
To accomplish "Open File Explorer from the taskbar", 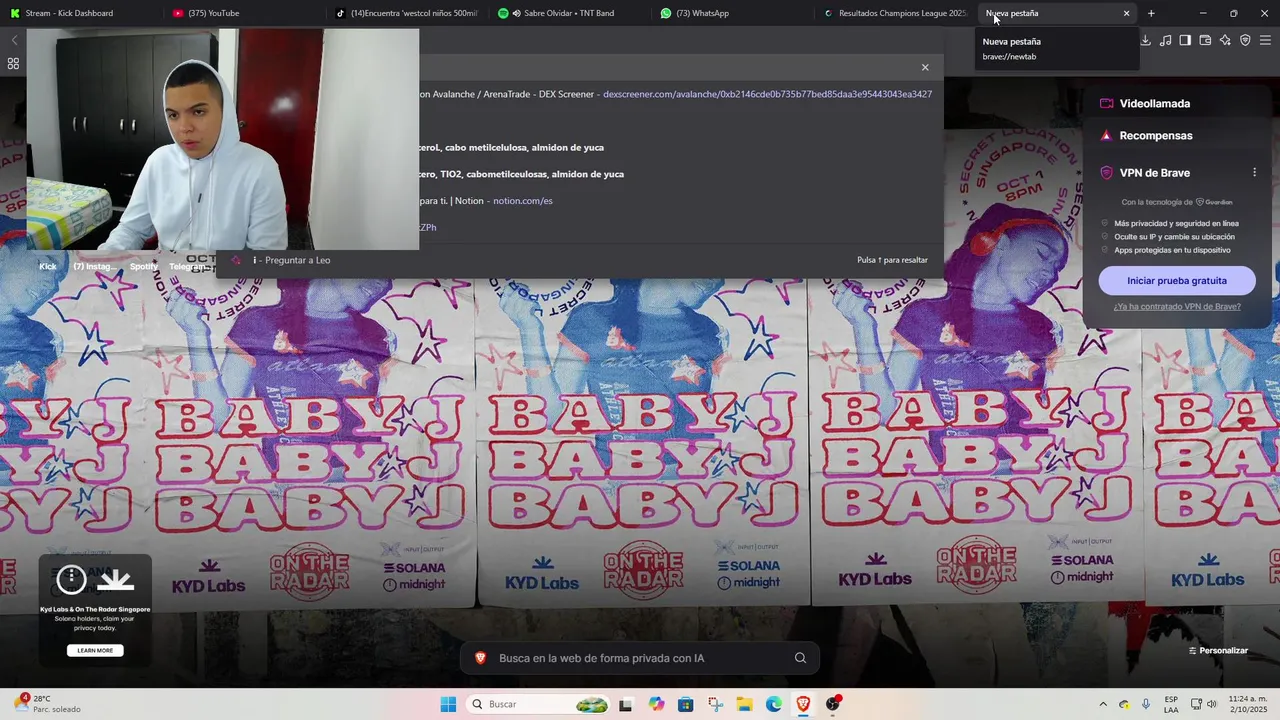I will click(745, 704).
